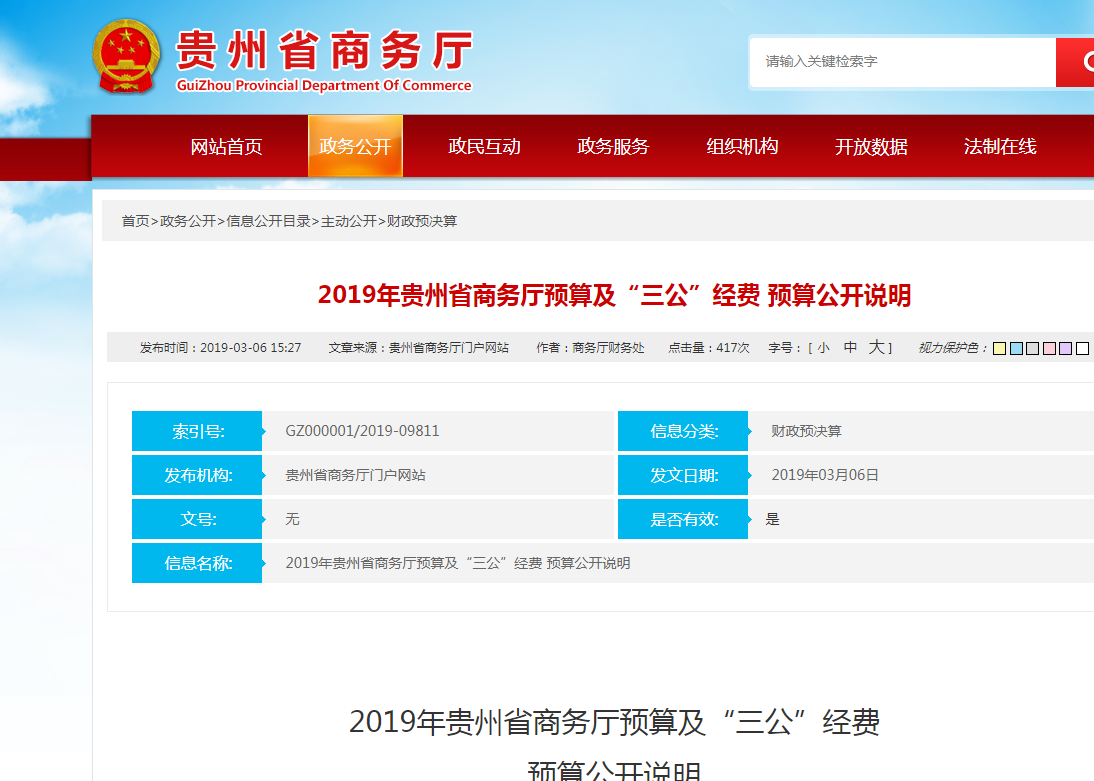Open the 法制在线 navigation item
The image size is (1094, 781).
pos(1000,147)
